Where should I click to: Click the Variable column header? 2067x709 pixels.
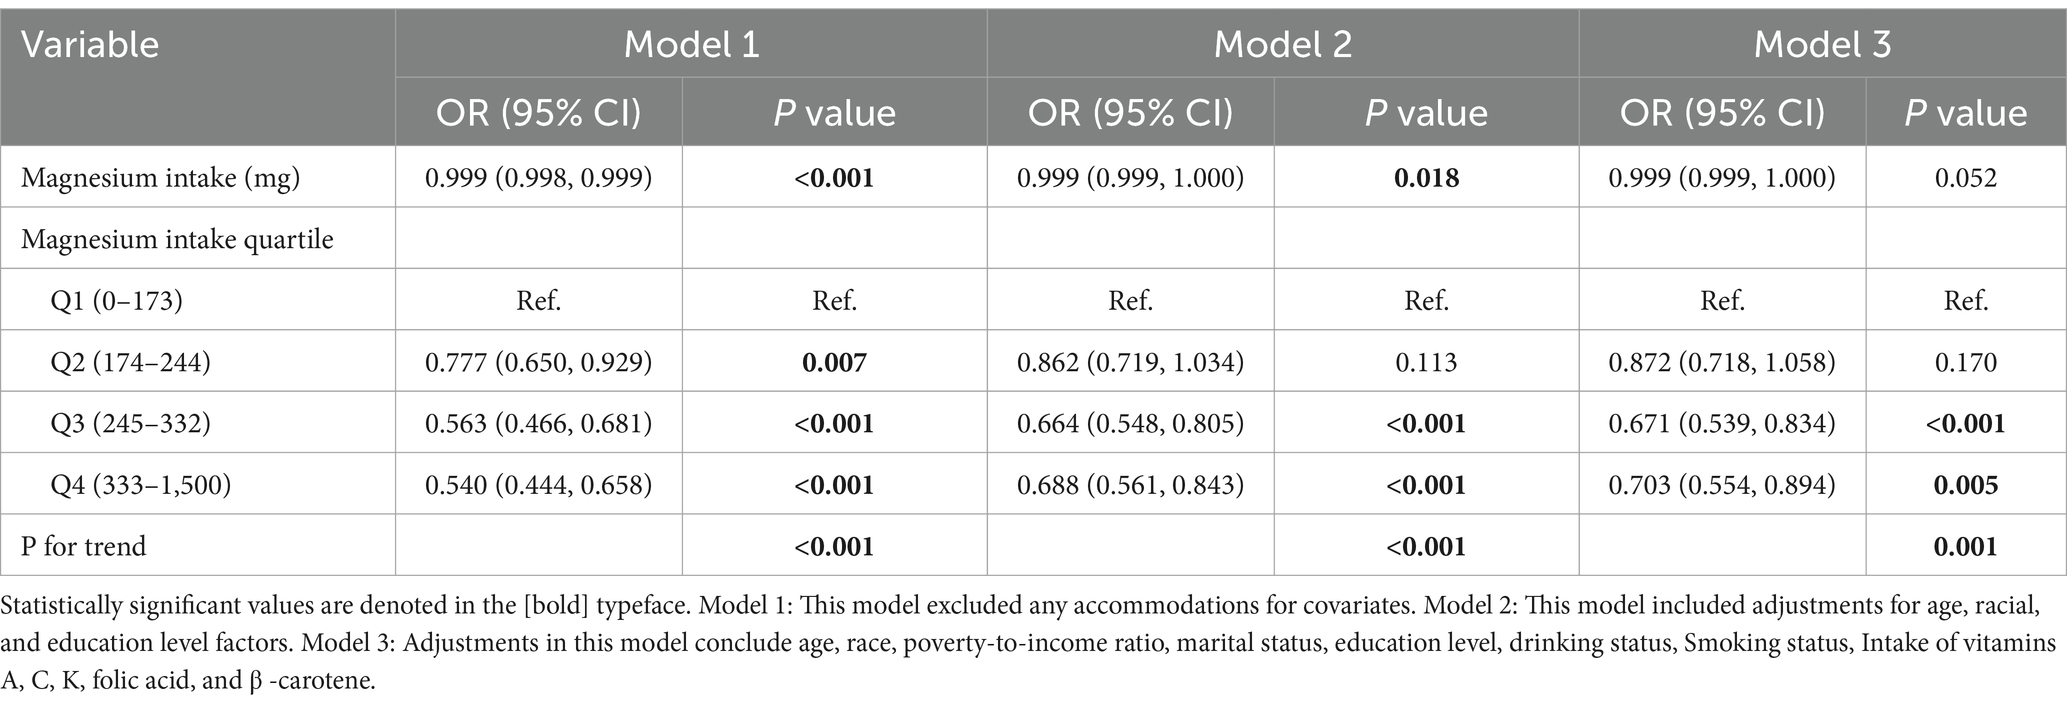point(90,45)
